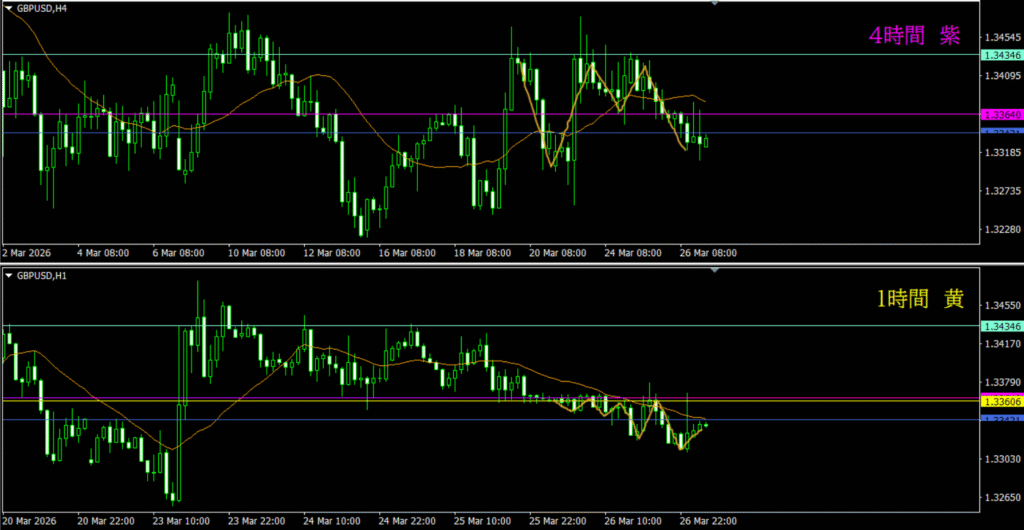Click the 10 Mar 08:00 time label

(258, 253)
